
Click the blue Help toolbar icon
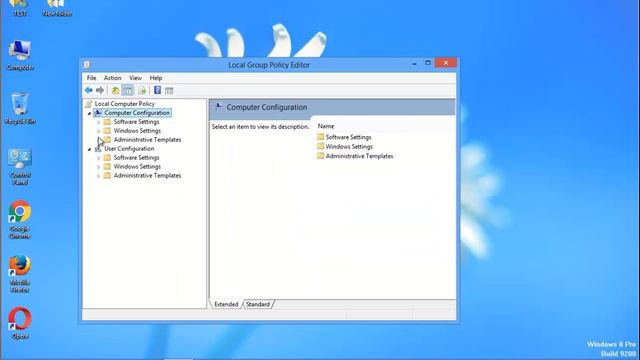pyautogui.click(x=157, y=90)
